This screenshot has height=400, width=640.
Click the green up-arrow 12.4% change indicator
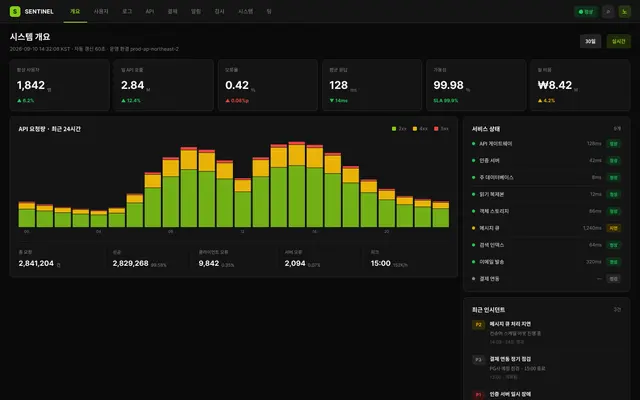(131, 100)
